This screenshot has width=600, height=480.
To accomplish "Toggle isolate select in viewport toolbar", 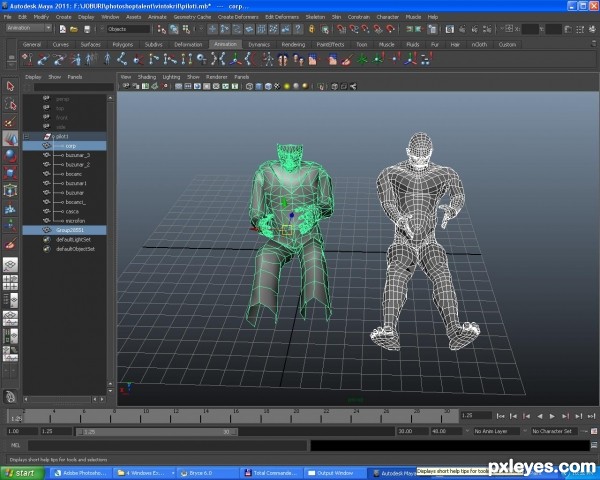I will pyautogui.click(x=321, y=87).
